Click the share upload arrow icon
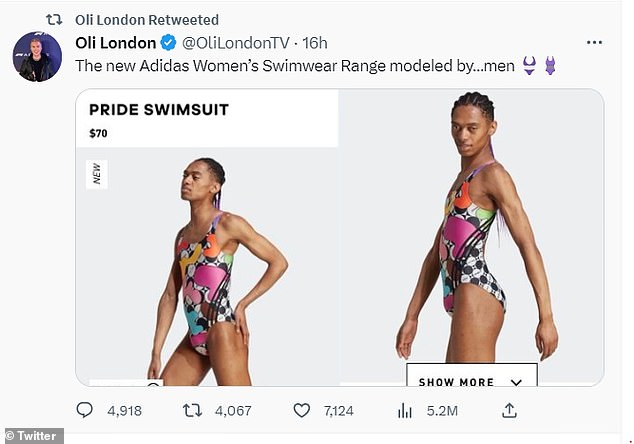 [x=508, y=410]
